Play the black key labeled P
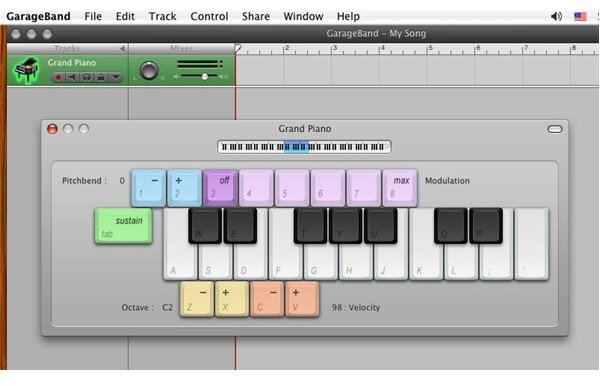This screenshot has height=386, width=600. tap(486, 225)
